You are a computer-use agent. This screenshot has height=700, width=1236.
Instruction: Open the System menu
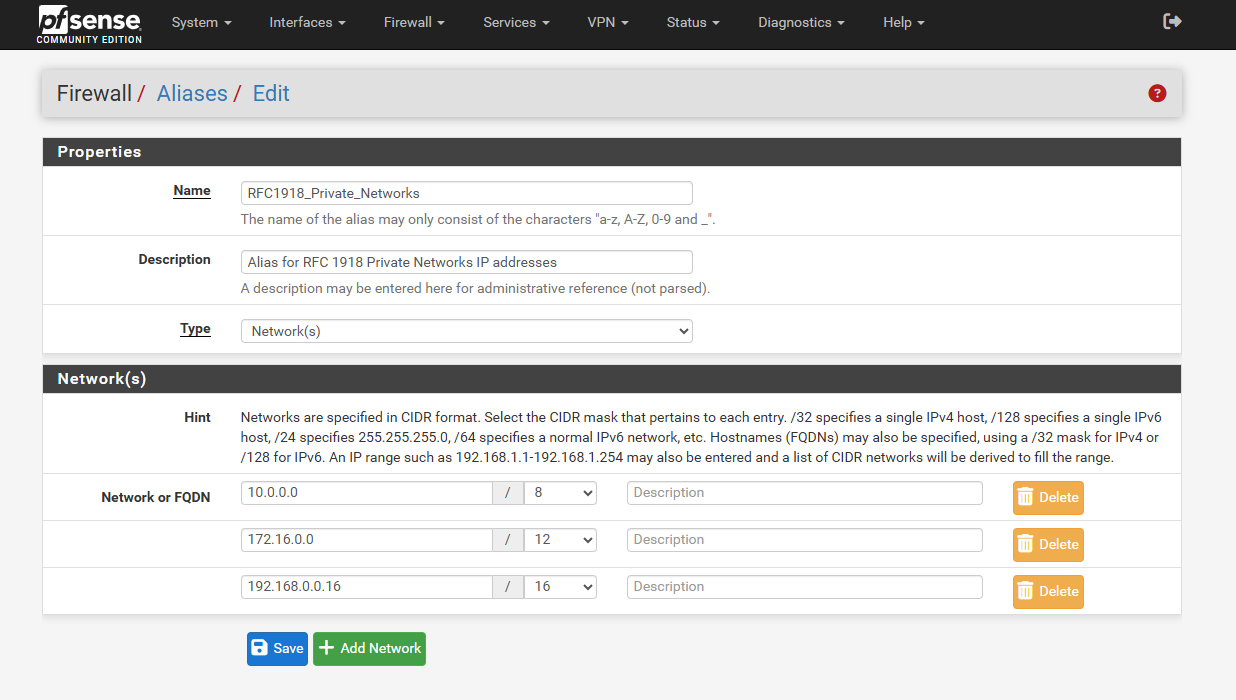[201, 22]
